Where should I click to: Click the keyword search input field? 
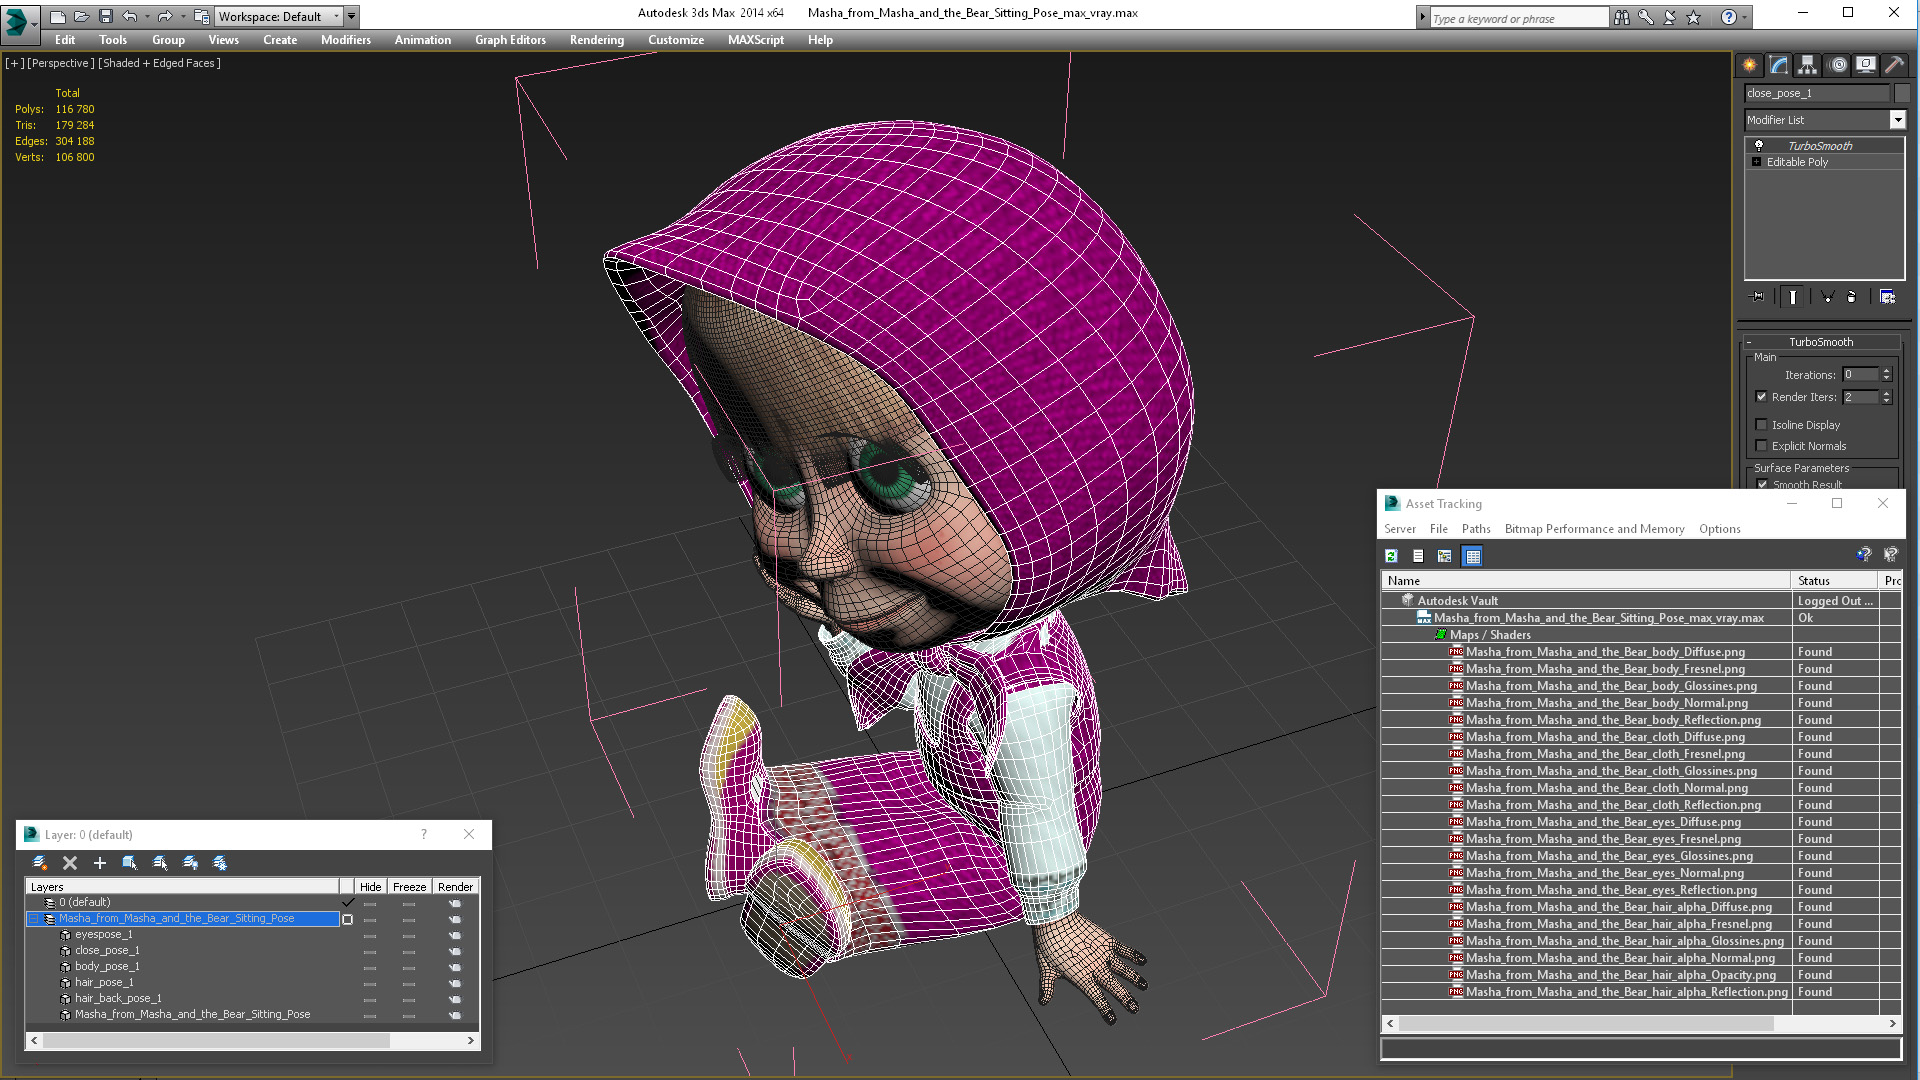click(1518, 18)
